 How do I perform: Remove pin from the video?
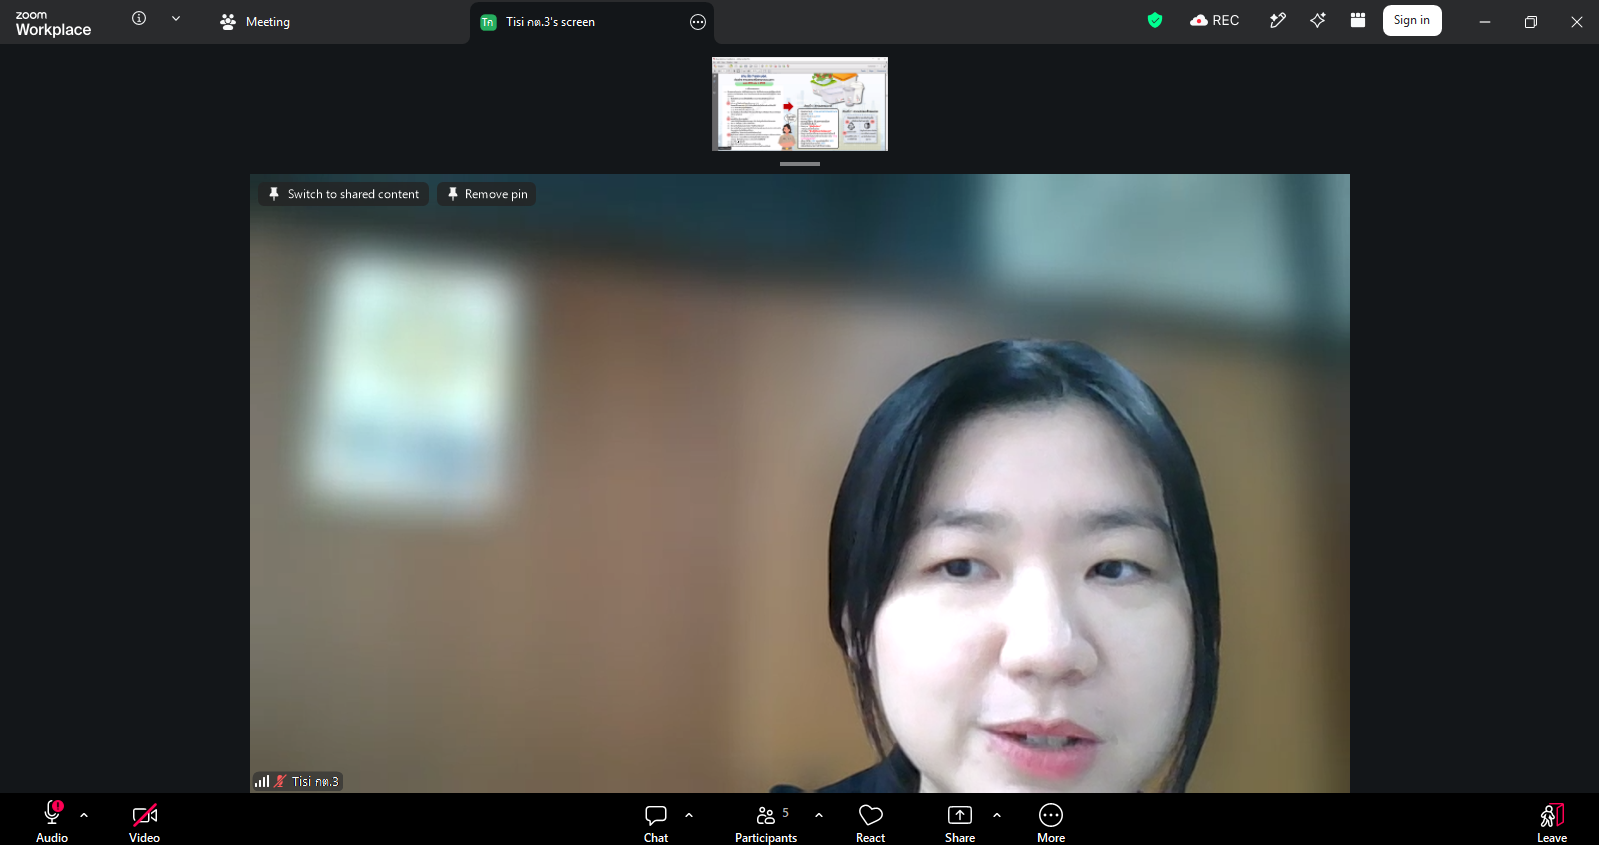click(486, 194)
